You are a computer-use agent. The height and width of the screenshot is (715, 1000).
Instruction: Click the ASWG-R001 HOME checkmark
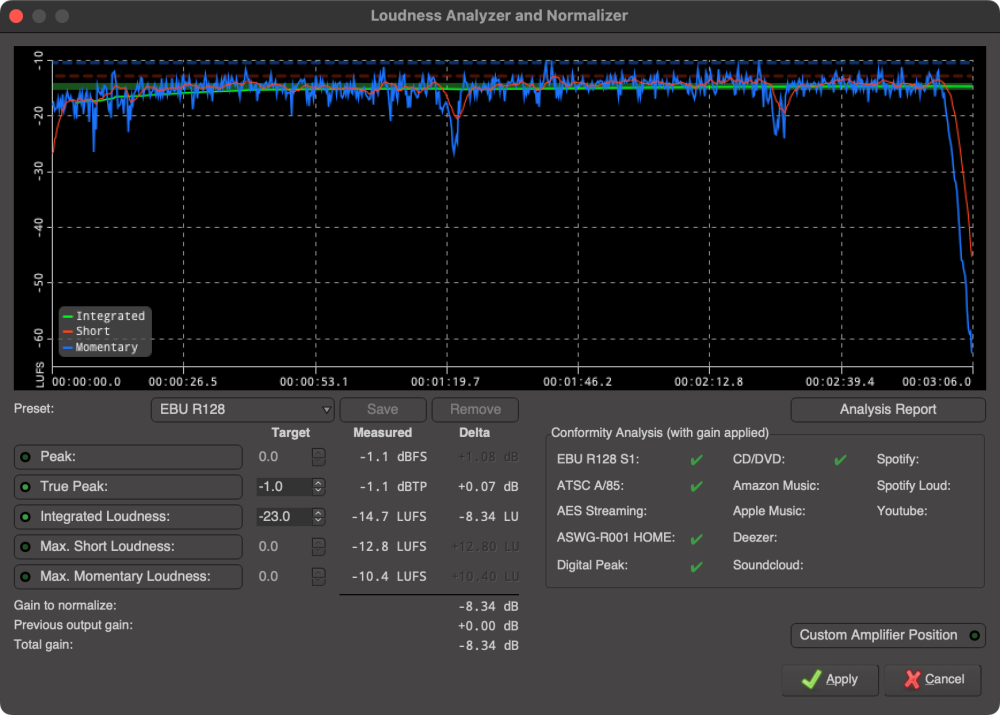coord(696,539)
